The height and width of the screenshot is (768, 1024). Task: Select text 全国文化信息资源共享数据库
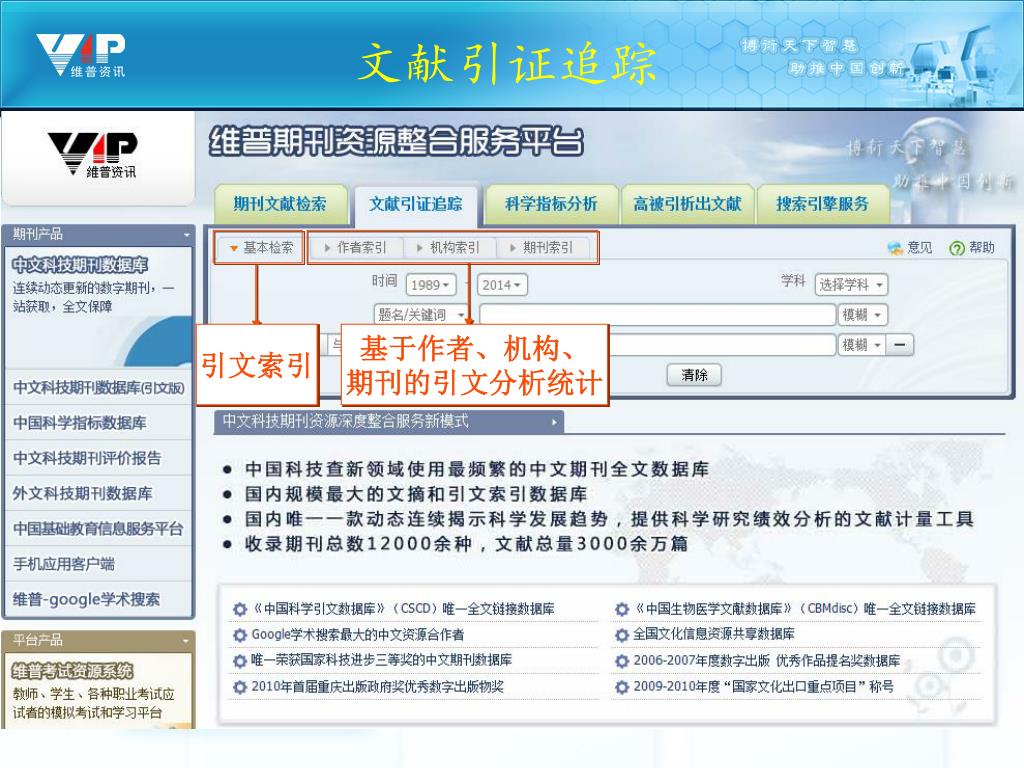714,633
